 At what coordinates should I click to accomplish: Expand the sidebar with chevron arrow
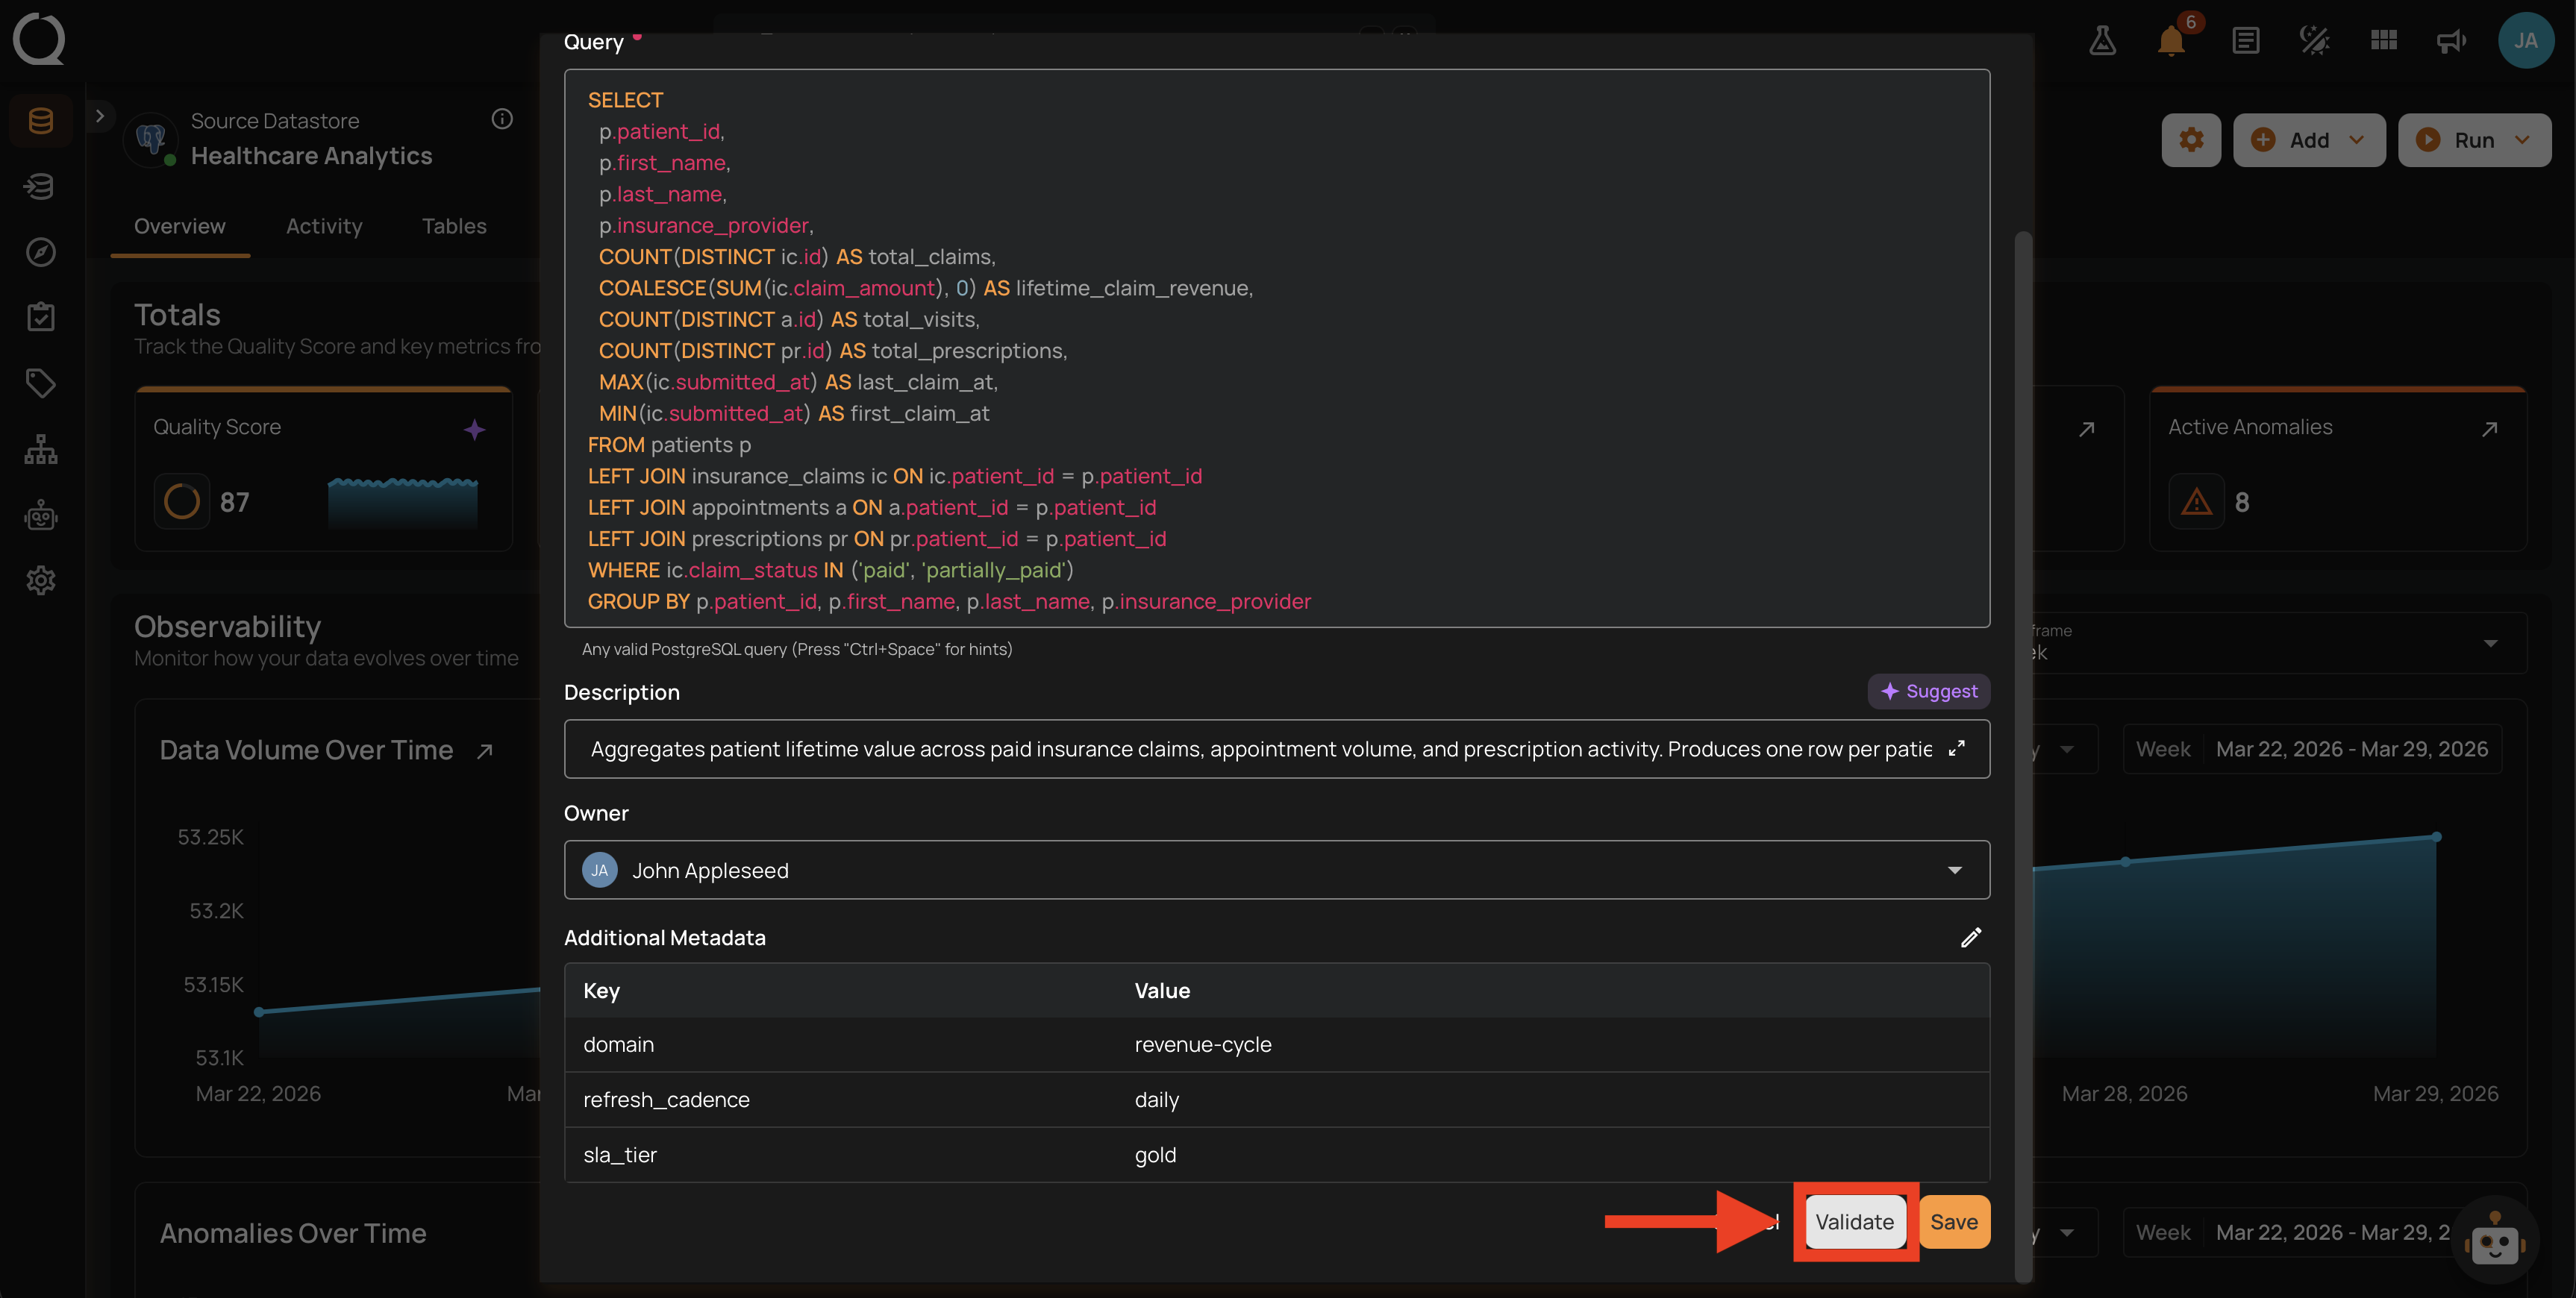[99, 116]
